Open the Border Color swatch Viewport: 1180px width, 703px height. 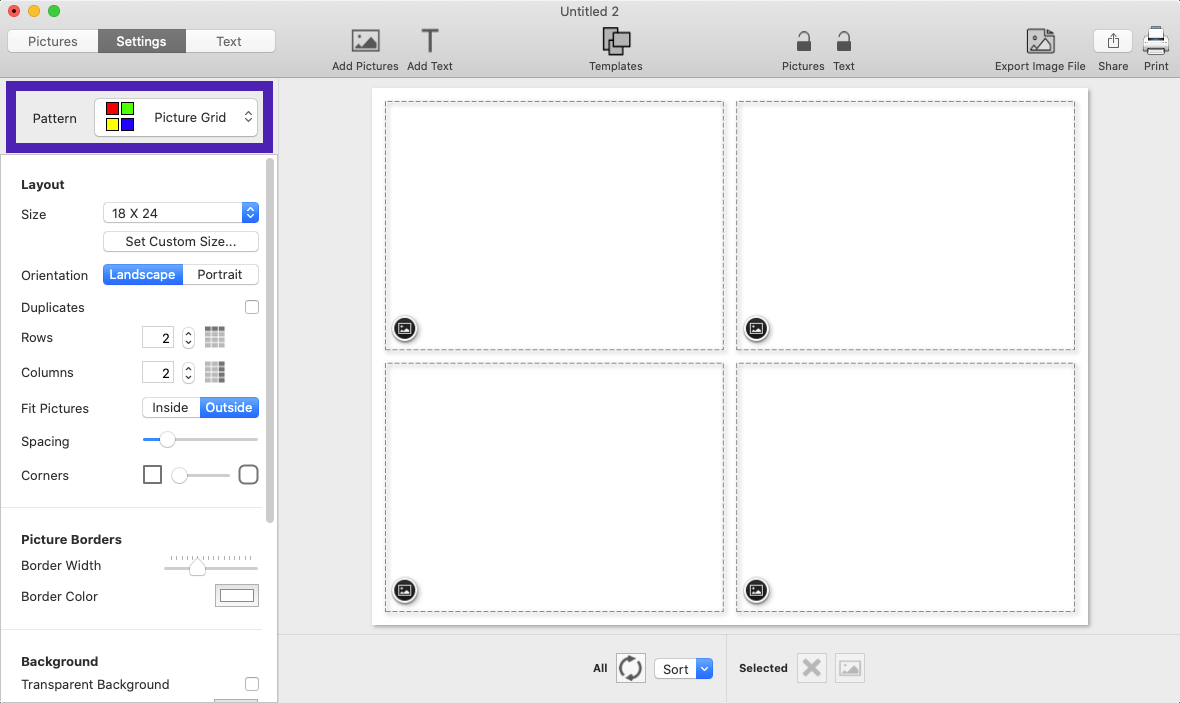pos(237,596)
